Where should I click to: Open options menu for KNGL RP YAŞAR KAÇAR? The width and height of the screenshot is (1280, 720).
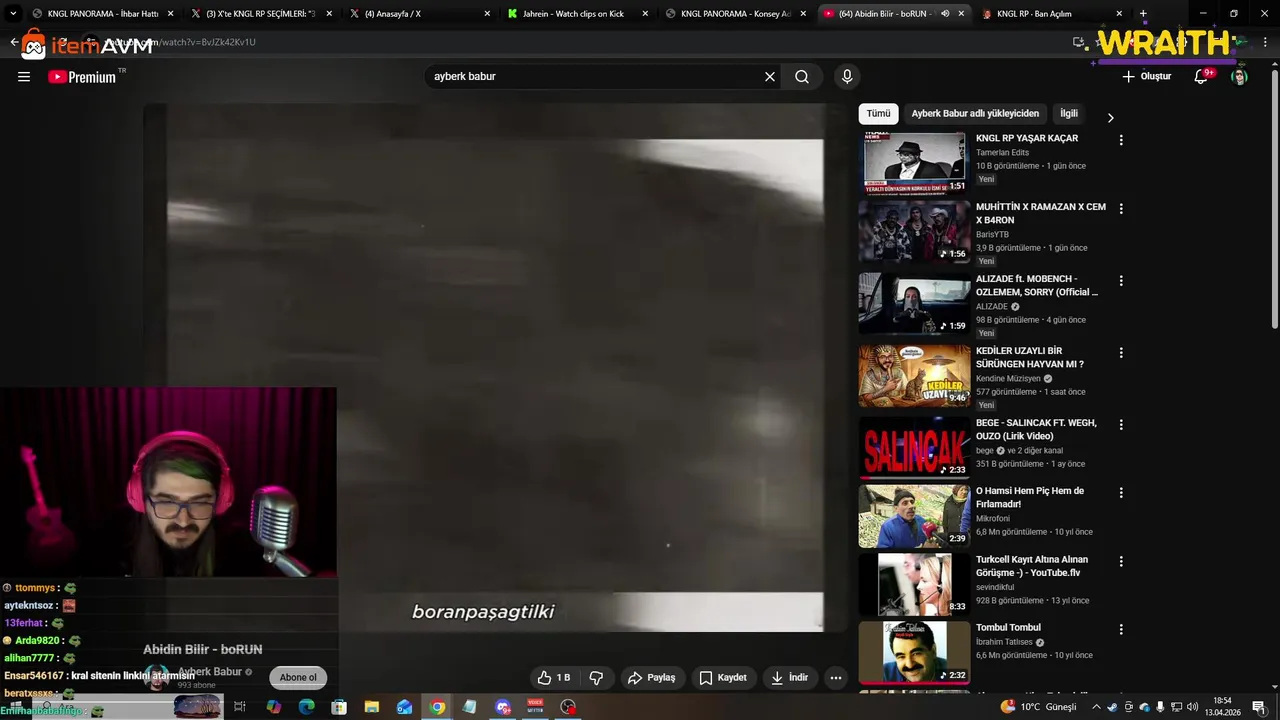[x=1121, y=141]
